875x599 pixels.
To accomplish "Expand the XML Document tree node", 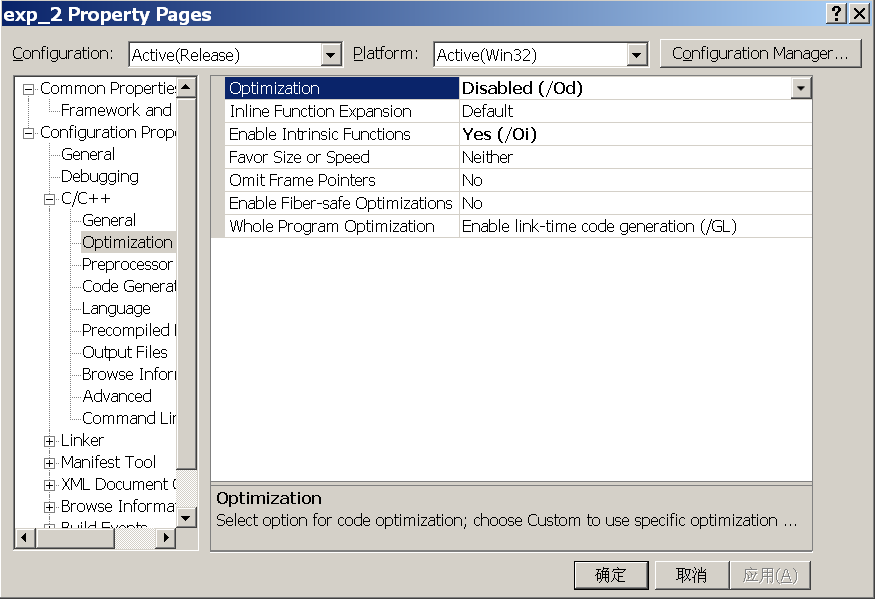I will (50, 485).
